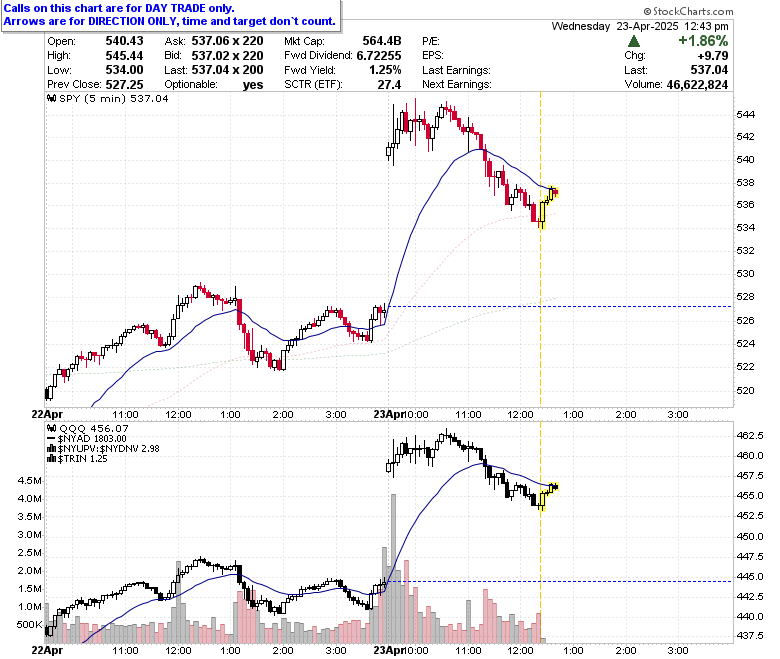
Task: Click the StockCharts.com copyright label
Action: point(688,11)
